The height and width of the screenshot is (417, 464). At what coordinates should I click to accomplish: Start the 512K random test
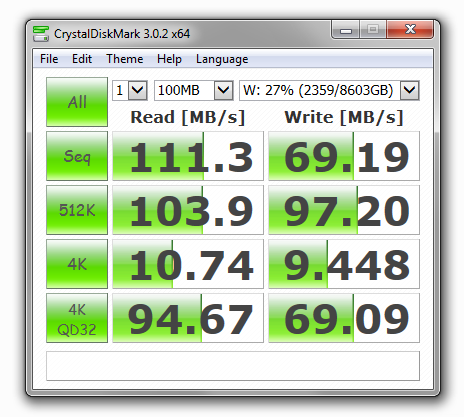[77, 210]
